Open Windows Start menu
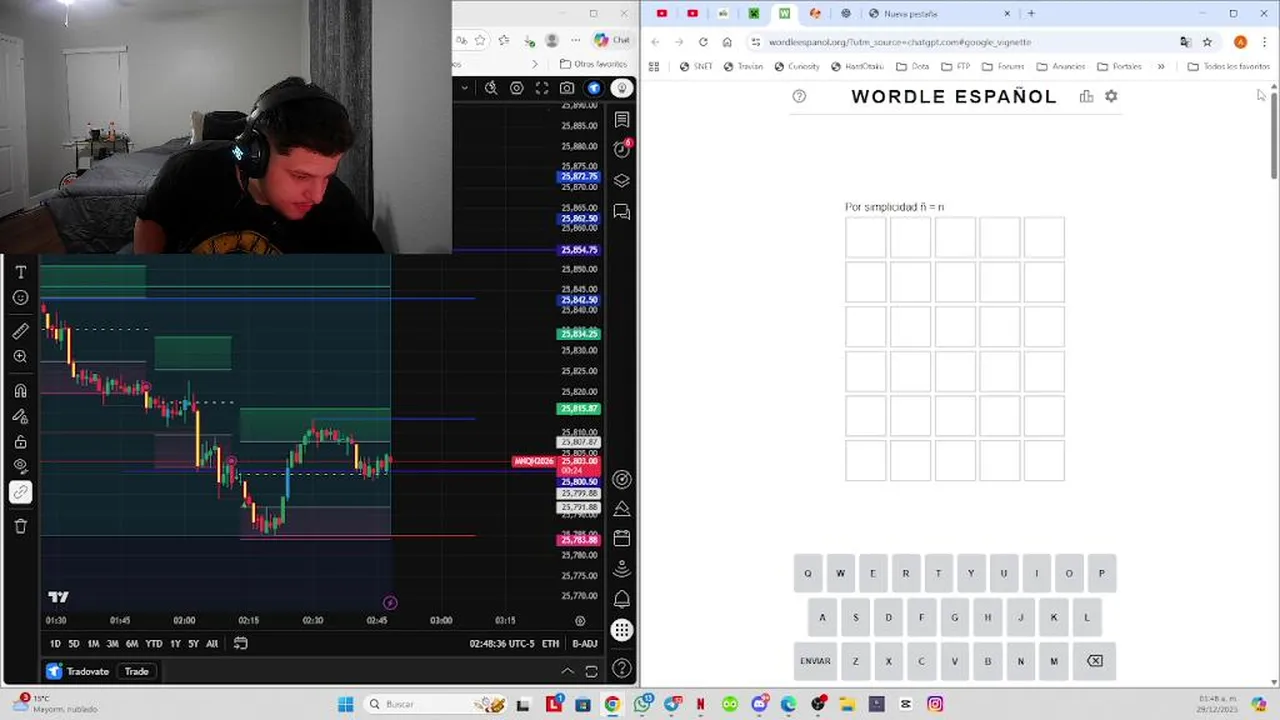This screenshot has width=1280, height=720. [345, 704]
